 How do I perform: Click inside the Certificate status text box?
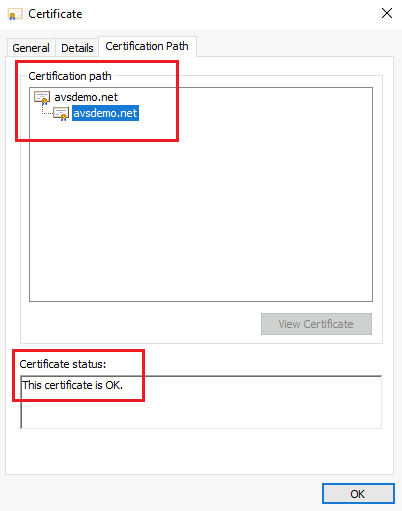201,402
